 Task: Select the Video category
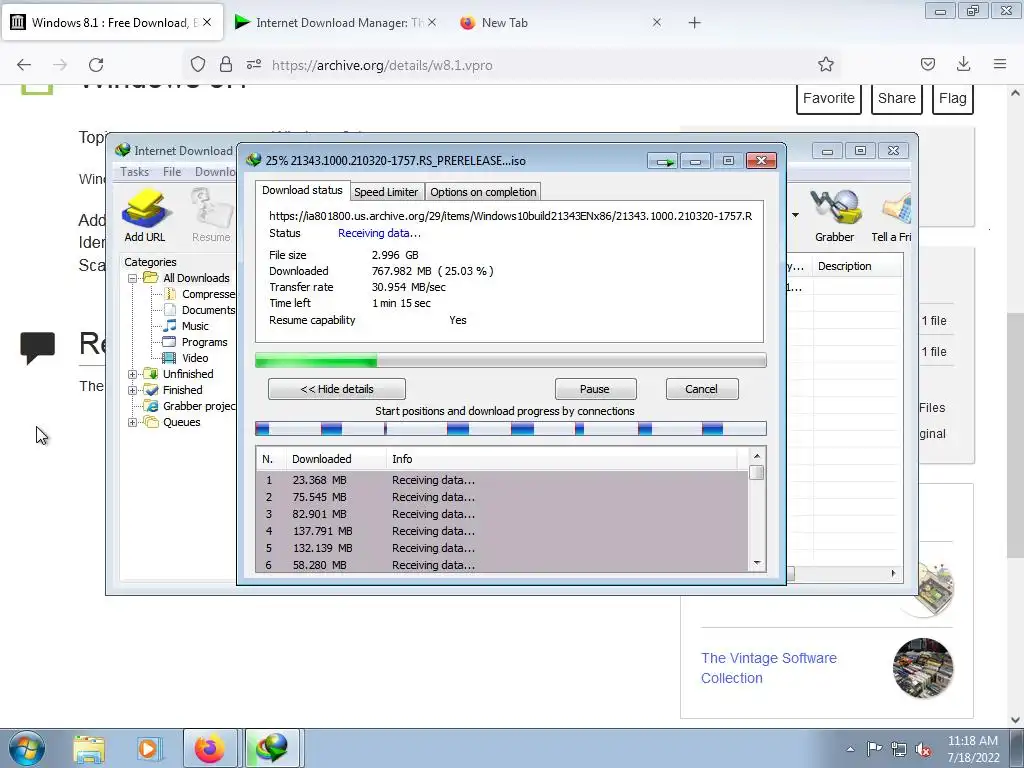coord(187,358)
